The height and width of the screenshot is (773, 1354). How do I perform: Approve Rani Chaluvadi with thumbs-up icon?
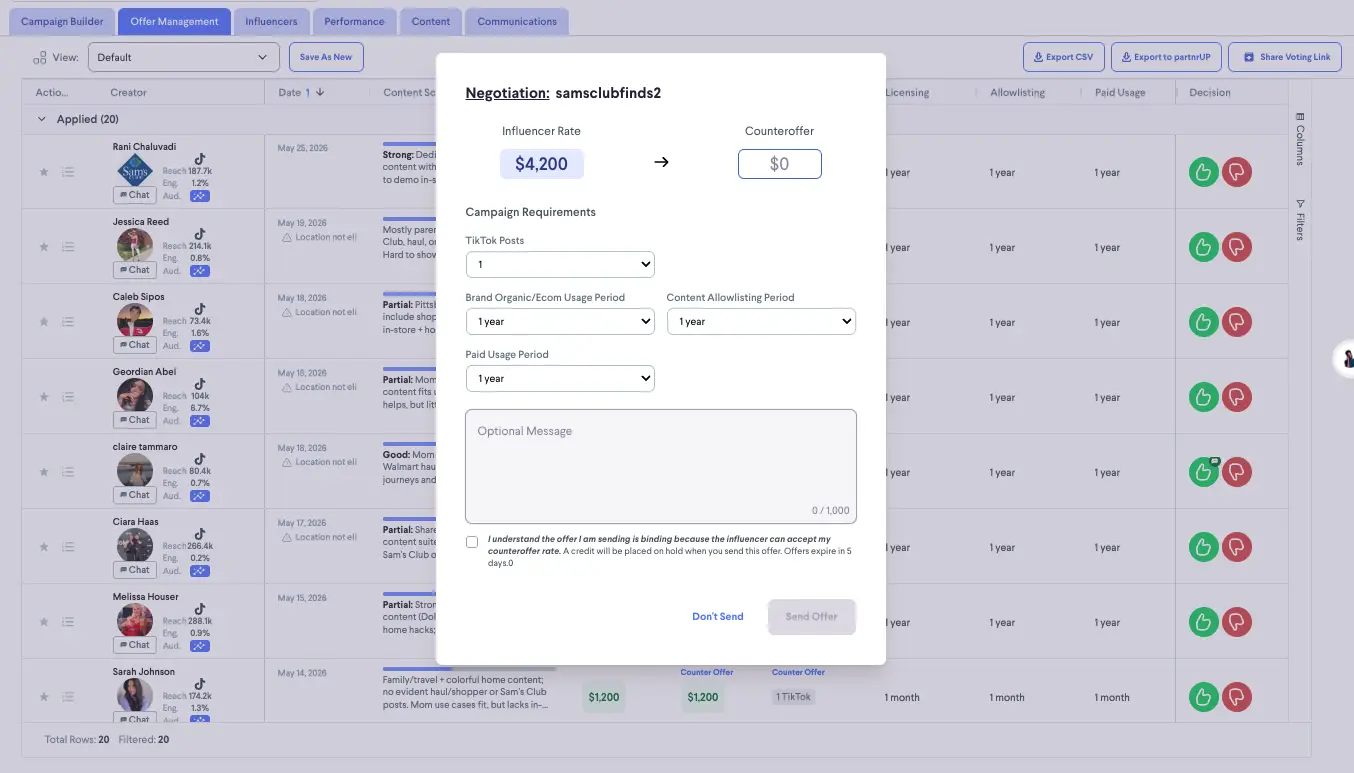coord(1203,172)
